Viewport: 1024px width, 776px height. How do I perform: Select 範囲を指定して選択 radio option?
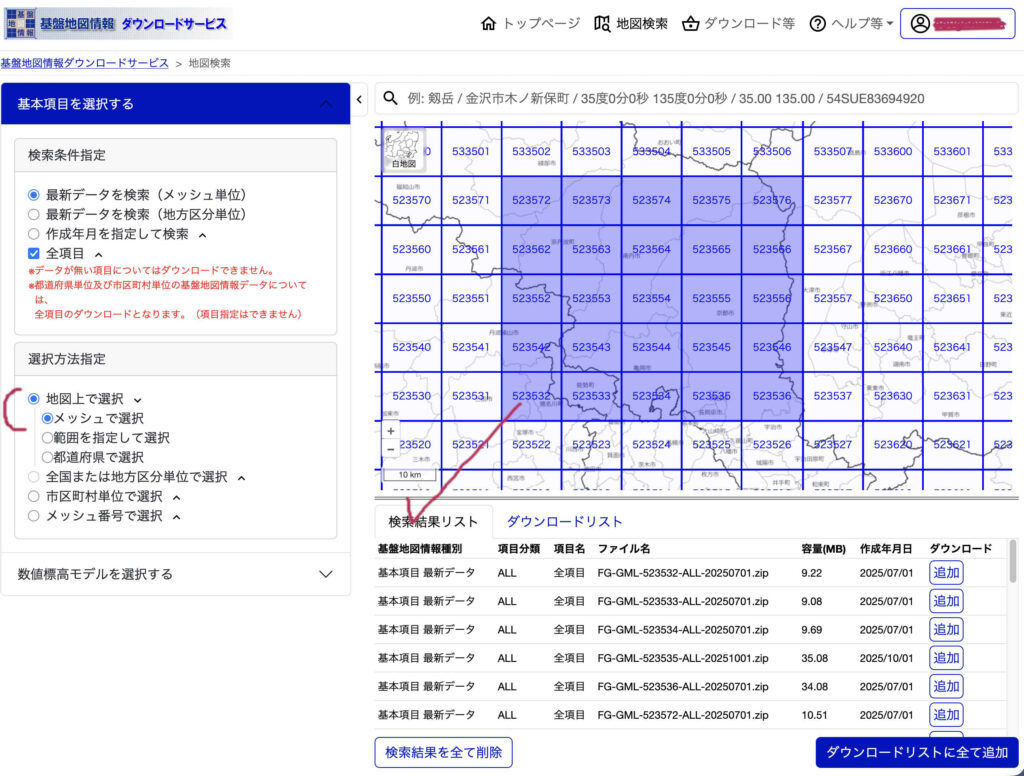click(x=47, y=438)
